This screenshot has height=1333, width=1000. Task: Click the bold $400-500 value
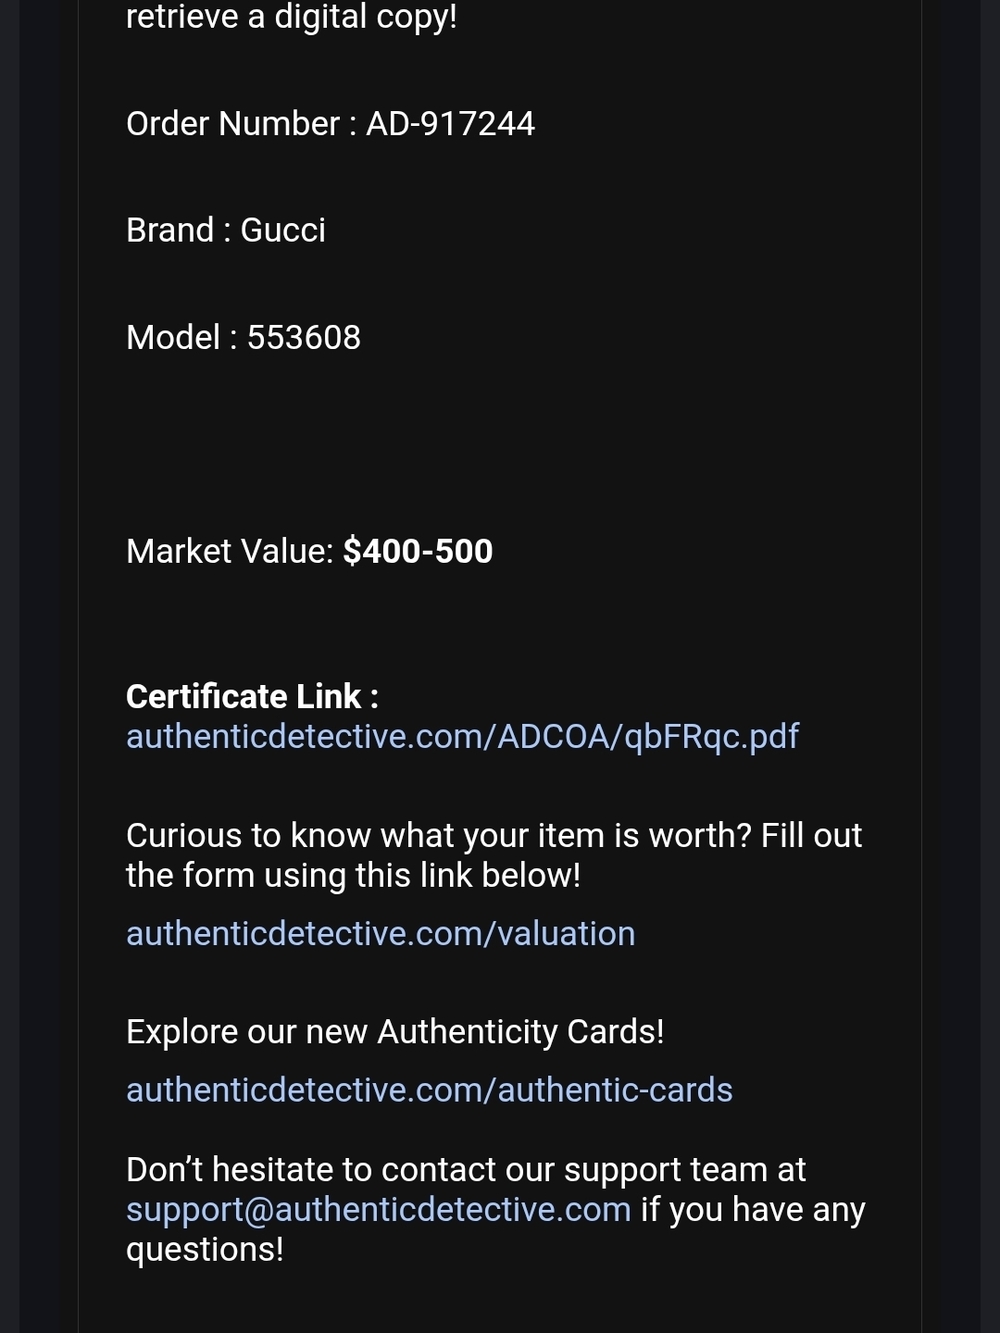pos(418,552)
